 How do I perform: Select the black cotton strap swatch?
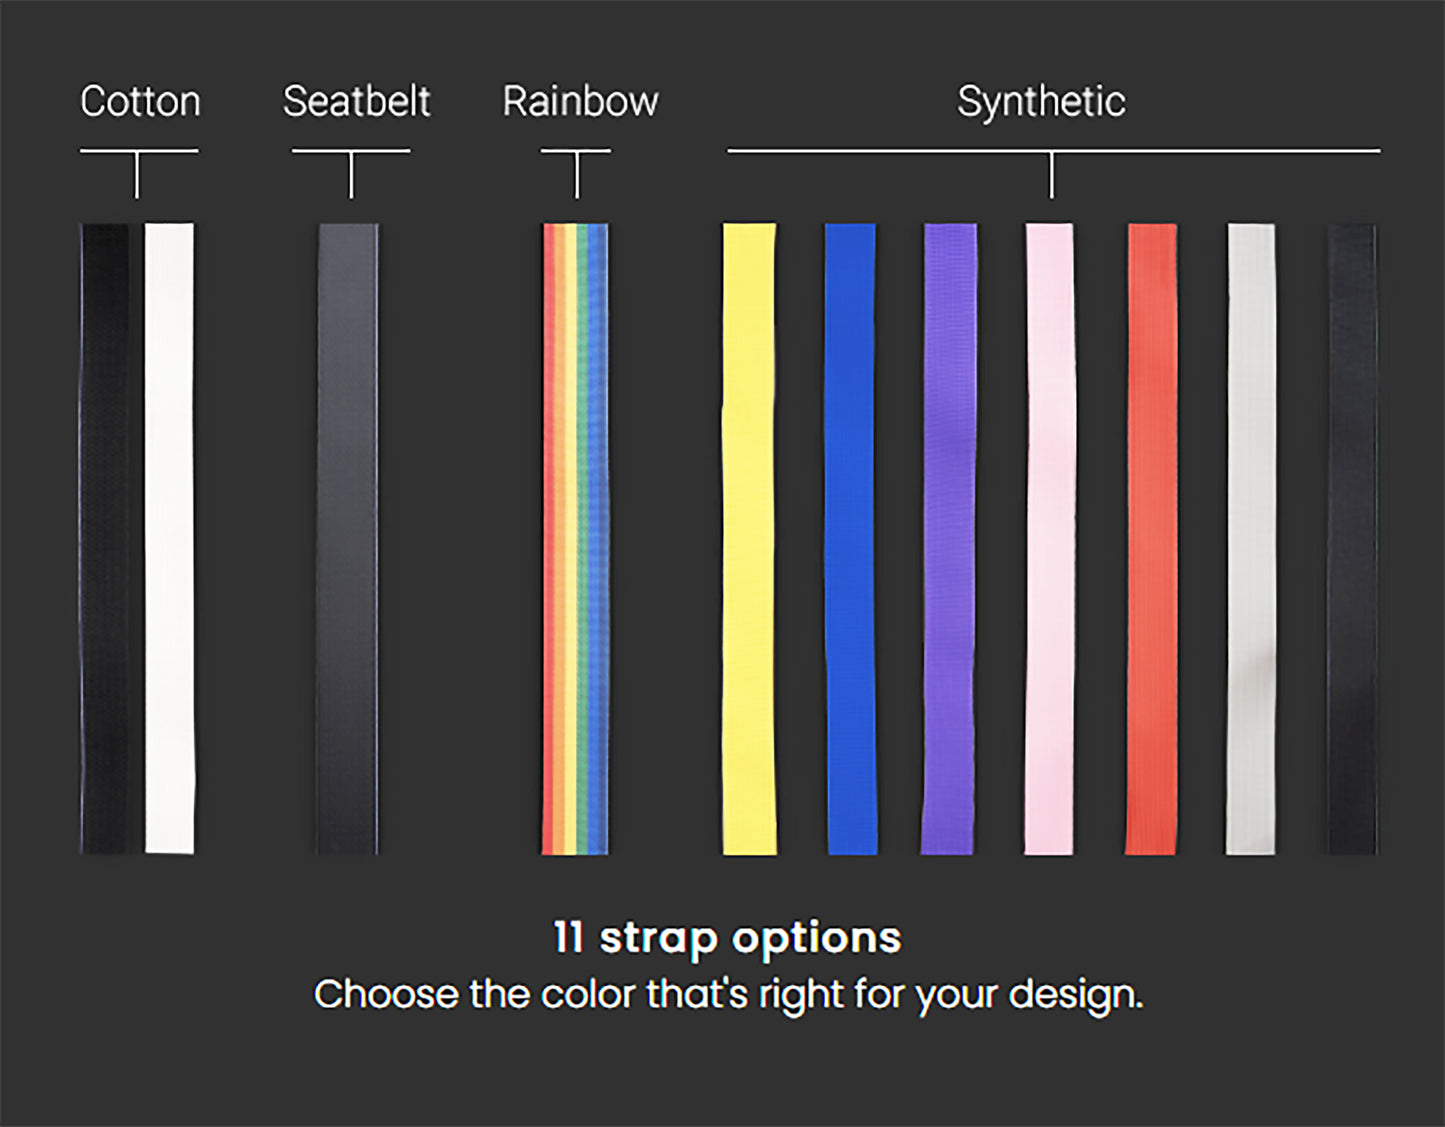(105, 538)
